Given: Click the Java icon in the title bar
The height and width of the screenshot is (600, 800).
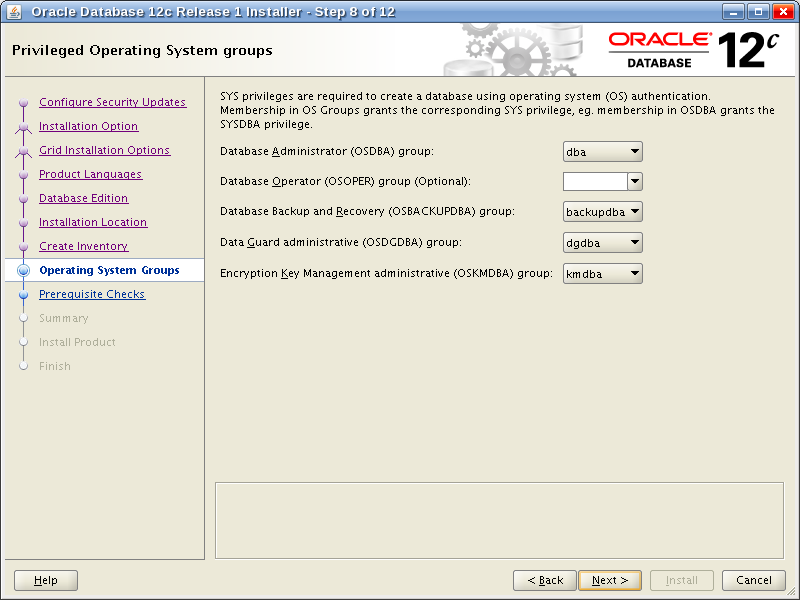Looking at the screenshot, I should (x=13, y=12).
